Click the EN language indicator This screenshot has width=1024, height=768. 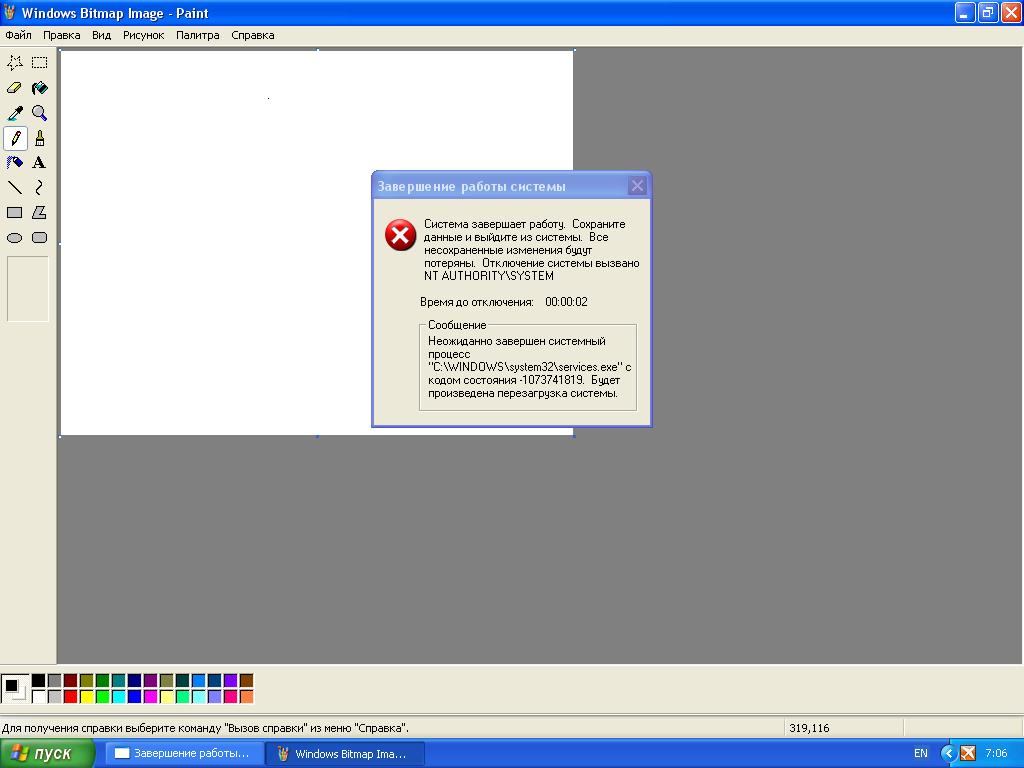coord(921,754)
